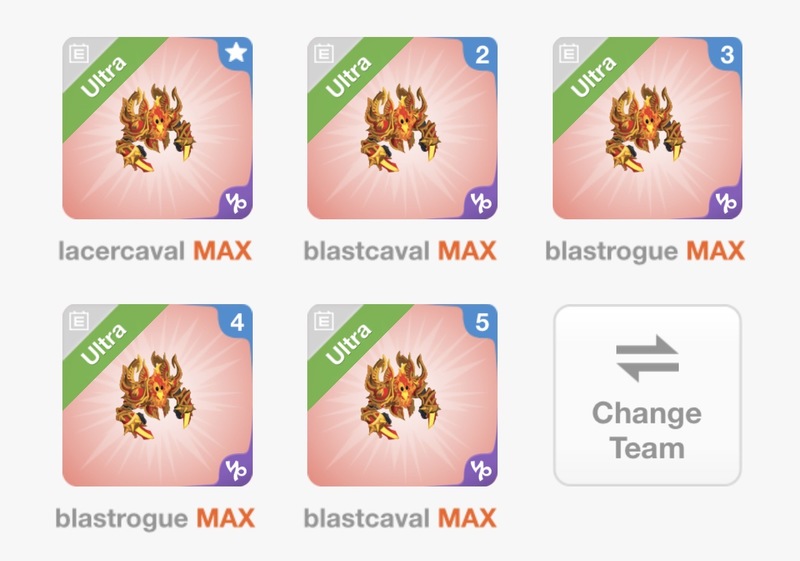This screenshot has height=561, width=800.
Task: Click the star badge on lacercaval card
Action: click(236, 53)
